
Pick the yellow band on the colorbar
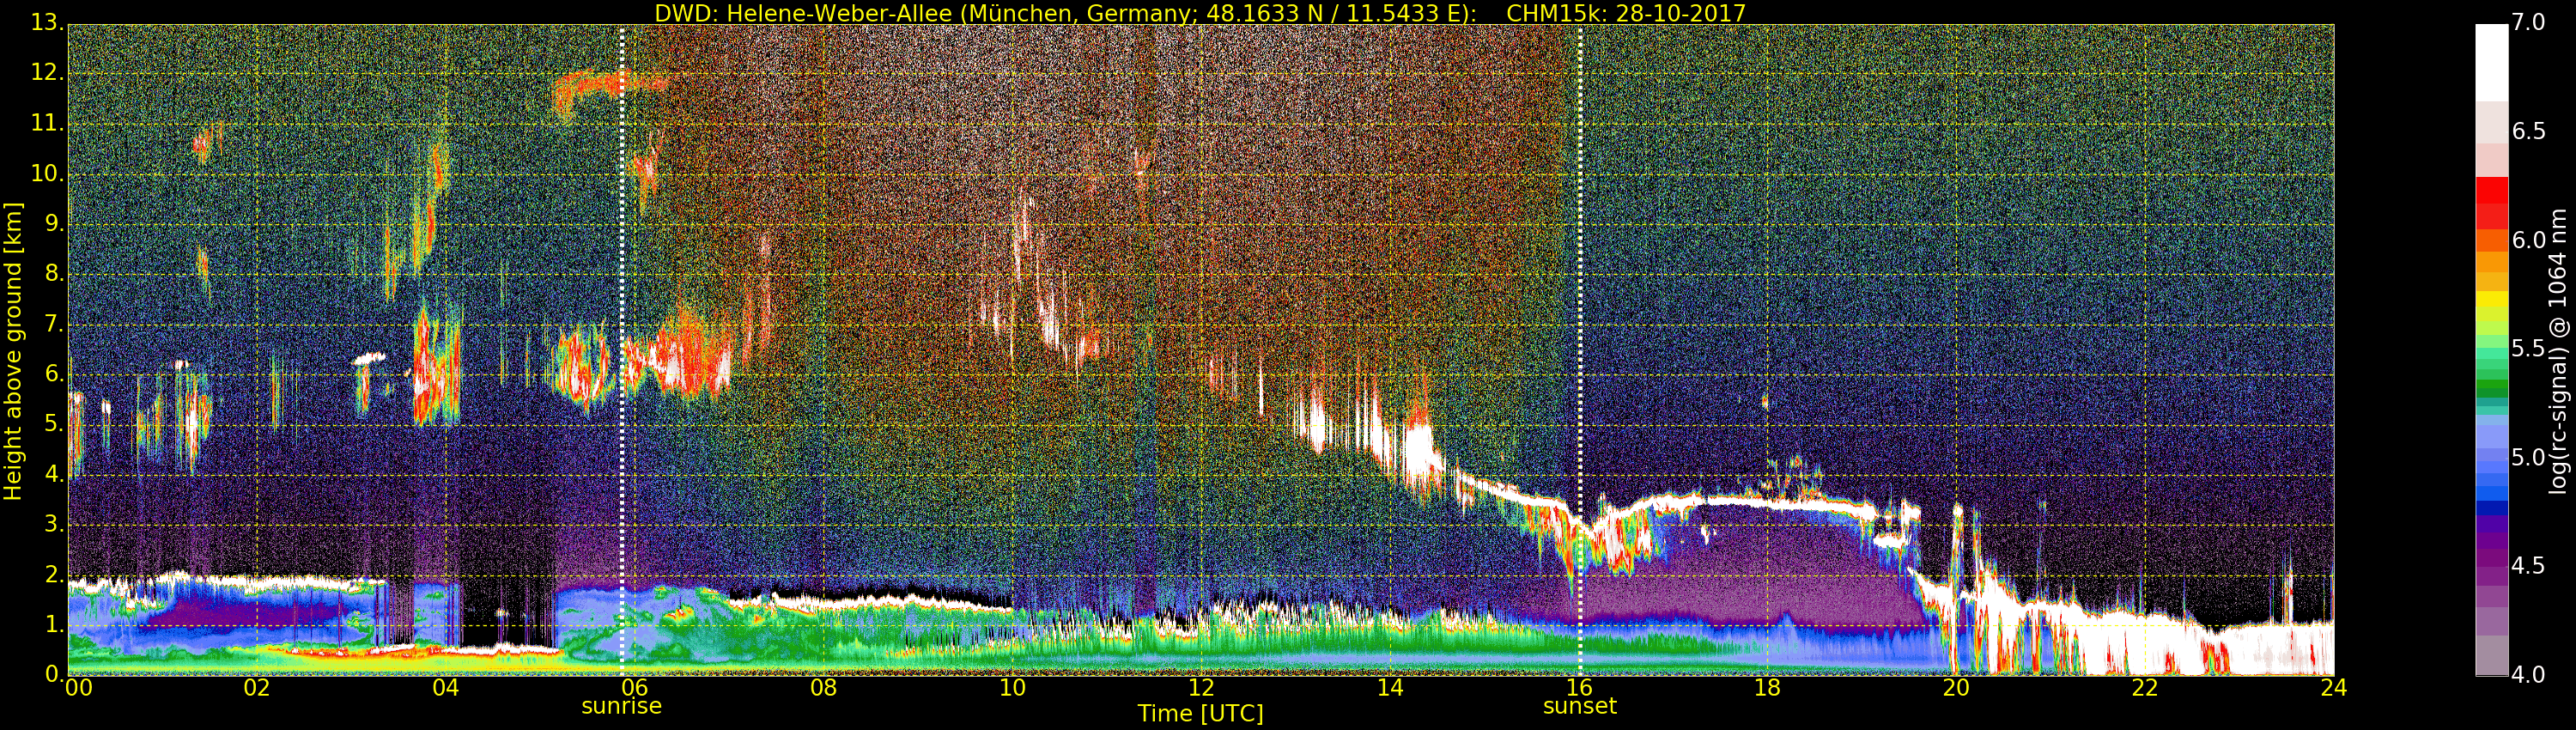pos(2491,299)
